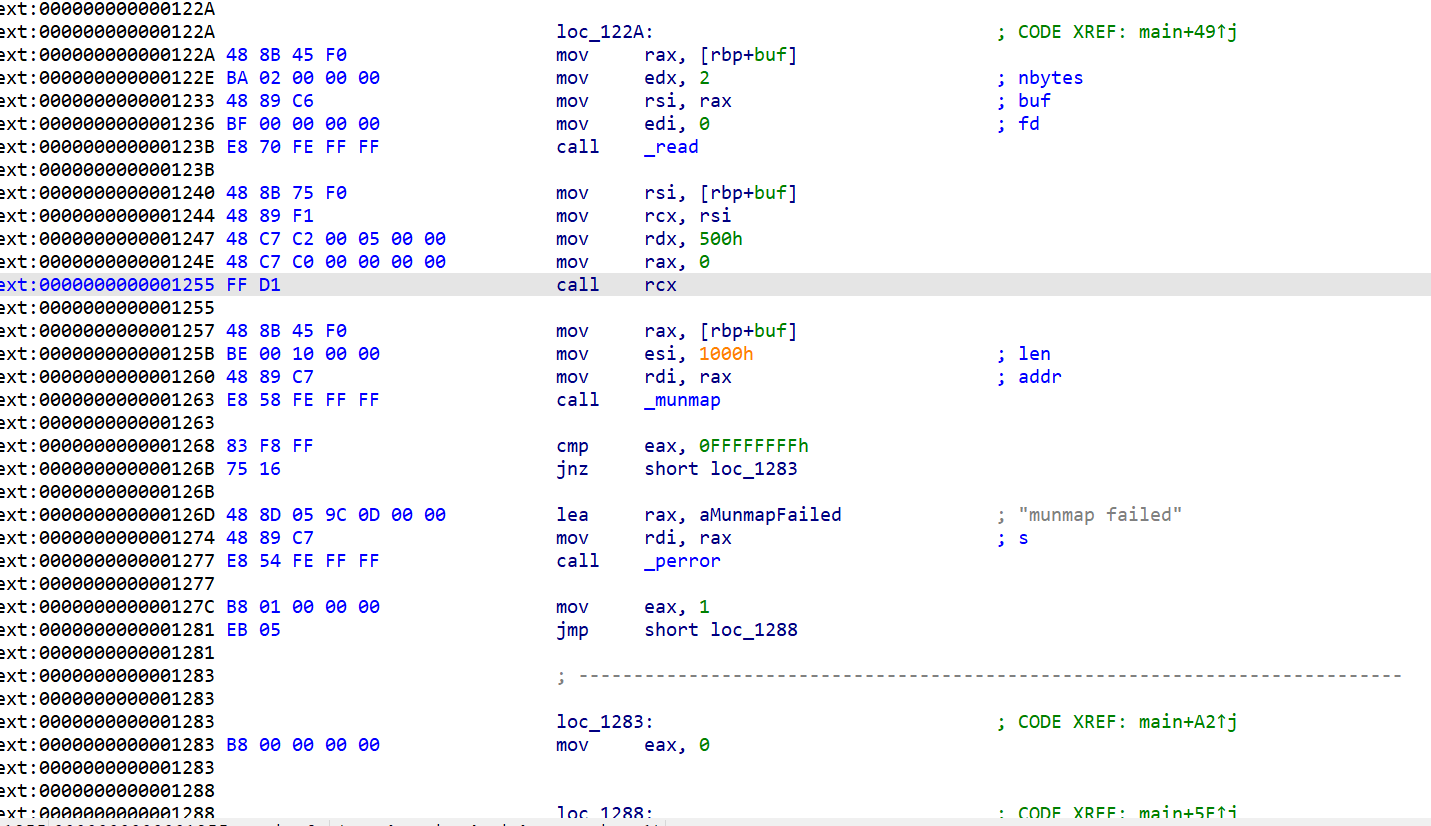Select the "munmap failed" comment text
The image size is (1431, 826).
click(x=1098, y=514)
